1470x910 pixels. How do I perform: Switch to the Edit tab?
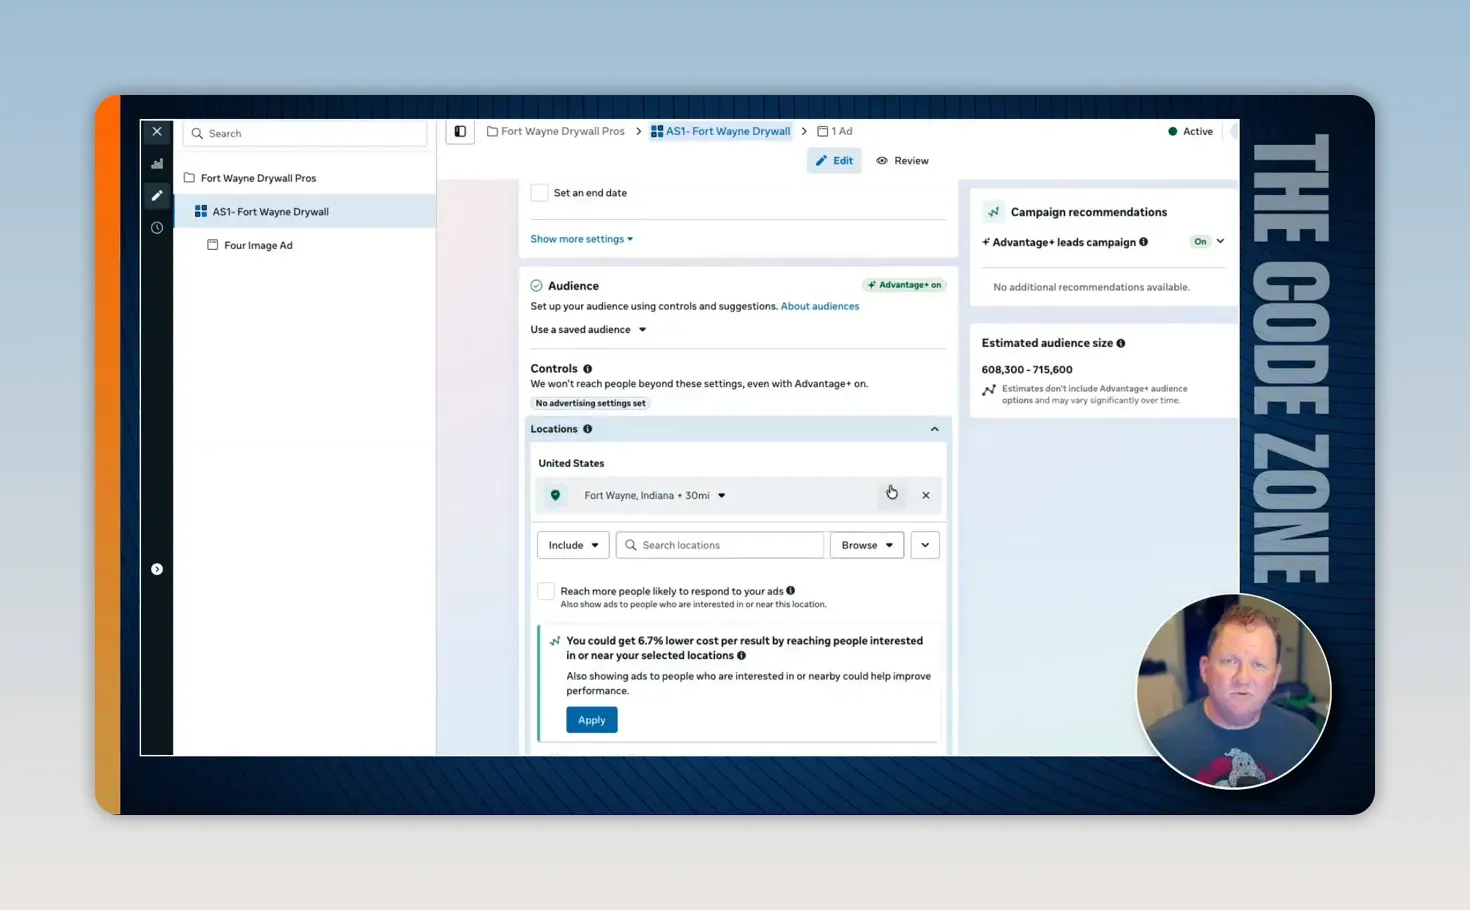[x=834, y=161]
